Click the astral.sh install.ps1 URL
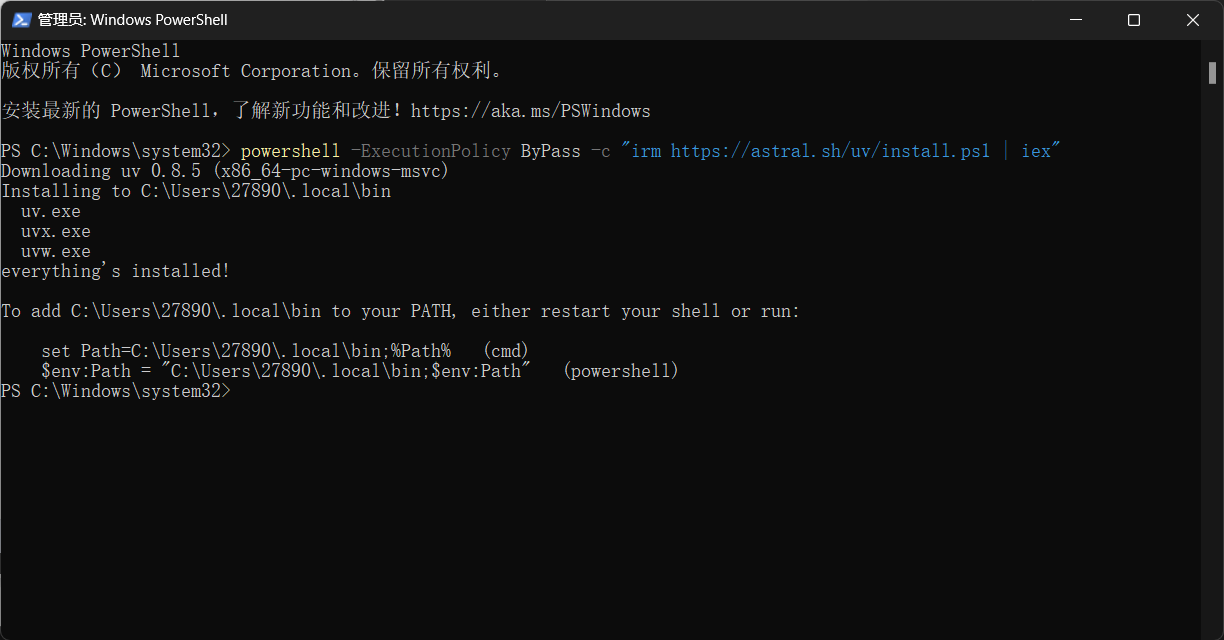This screenshot has height=640, width=1224. pyautogui.click(x=830, y=151)
